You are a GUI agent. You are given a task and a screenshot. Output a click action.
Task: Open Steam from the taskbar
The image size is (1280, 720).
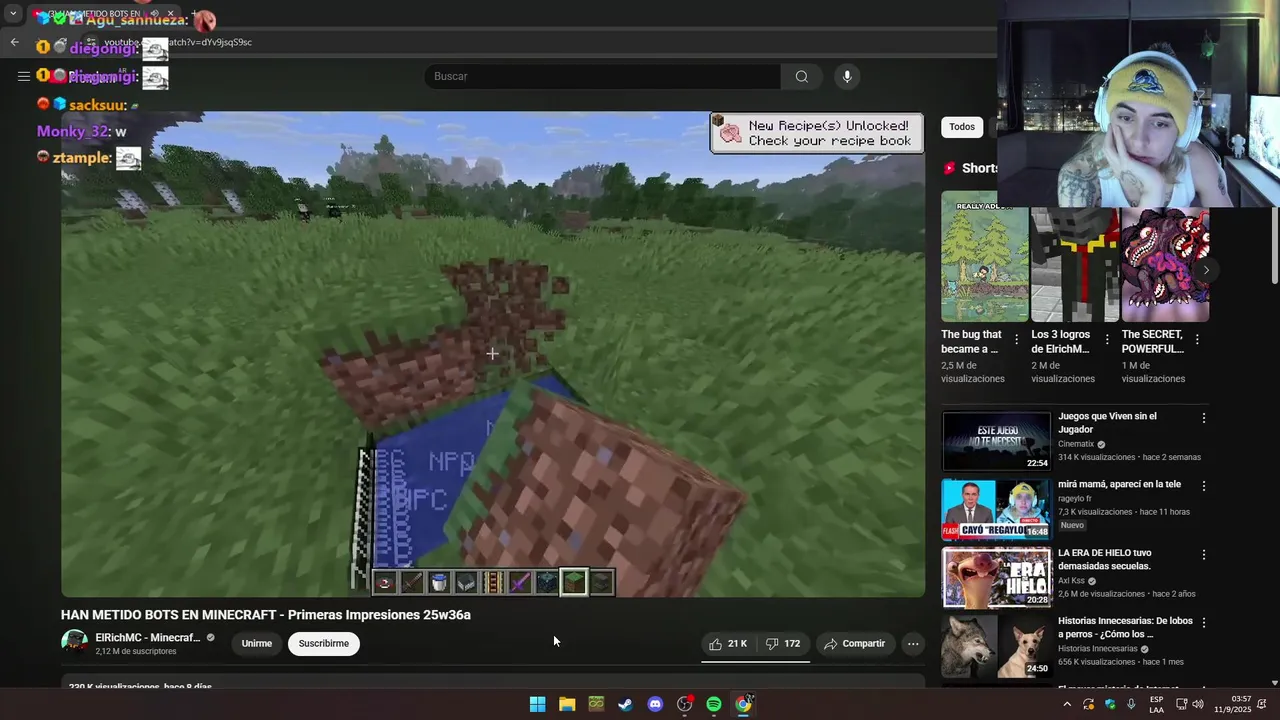click(x=625, y=704)
